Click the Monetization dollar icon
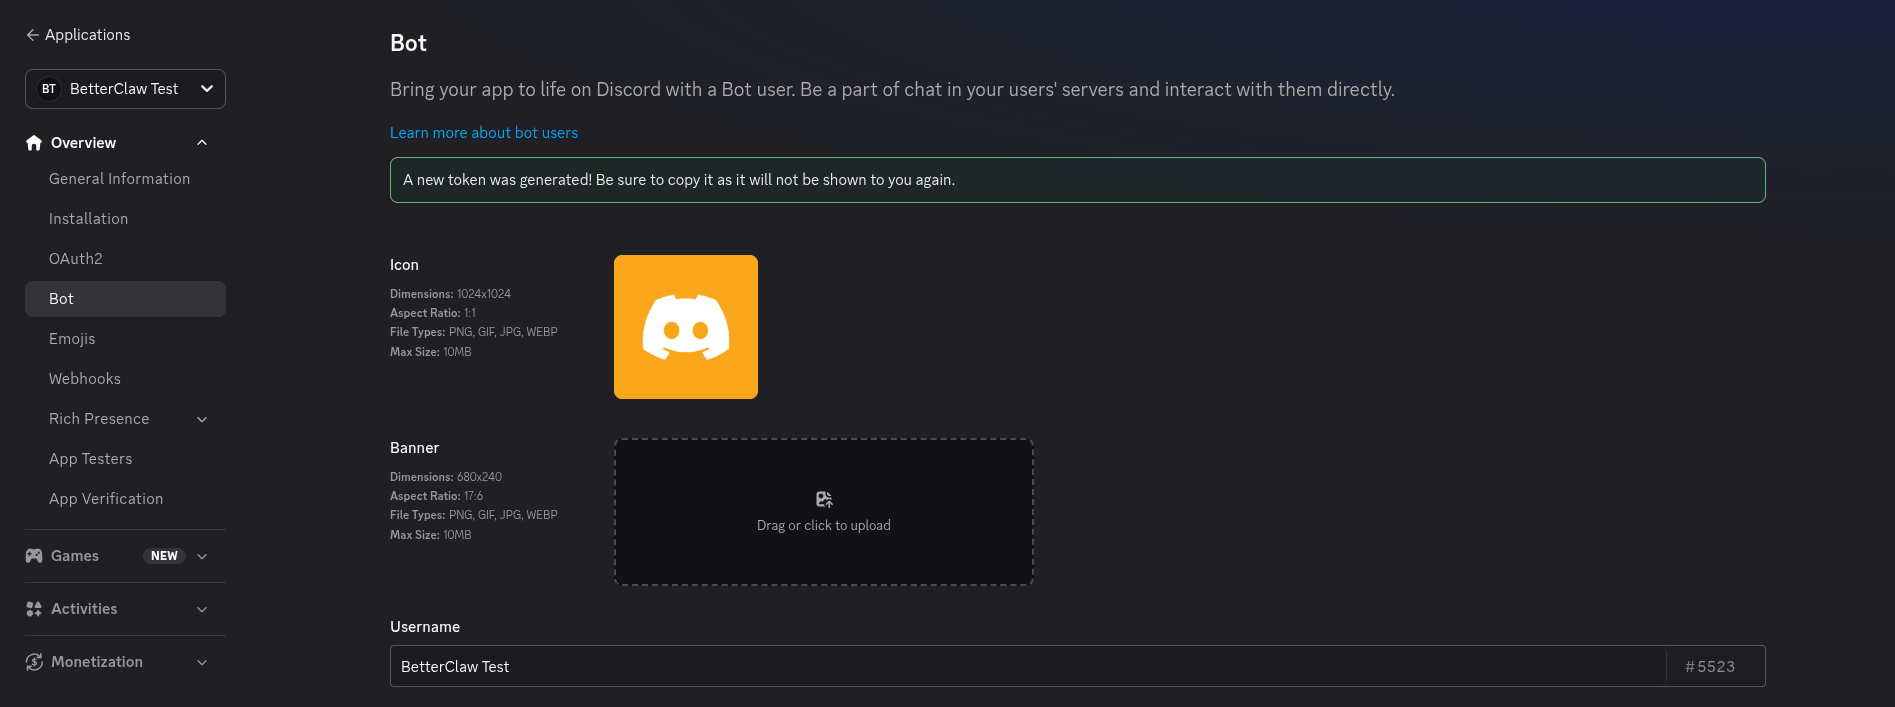Viewport: 1895px width, 707px height. click(34, 662)
